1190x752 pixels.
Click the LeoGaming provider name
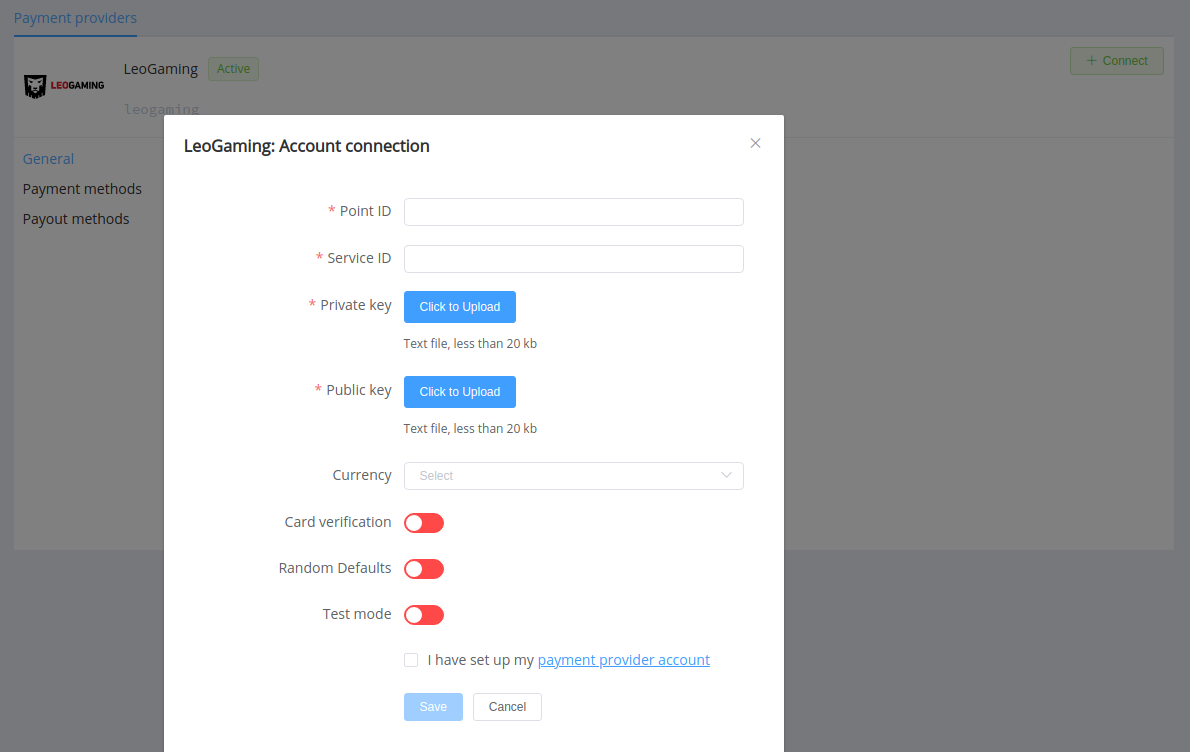click(161, 69)
